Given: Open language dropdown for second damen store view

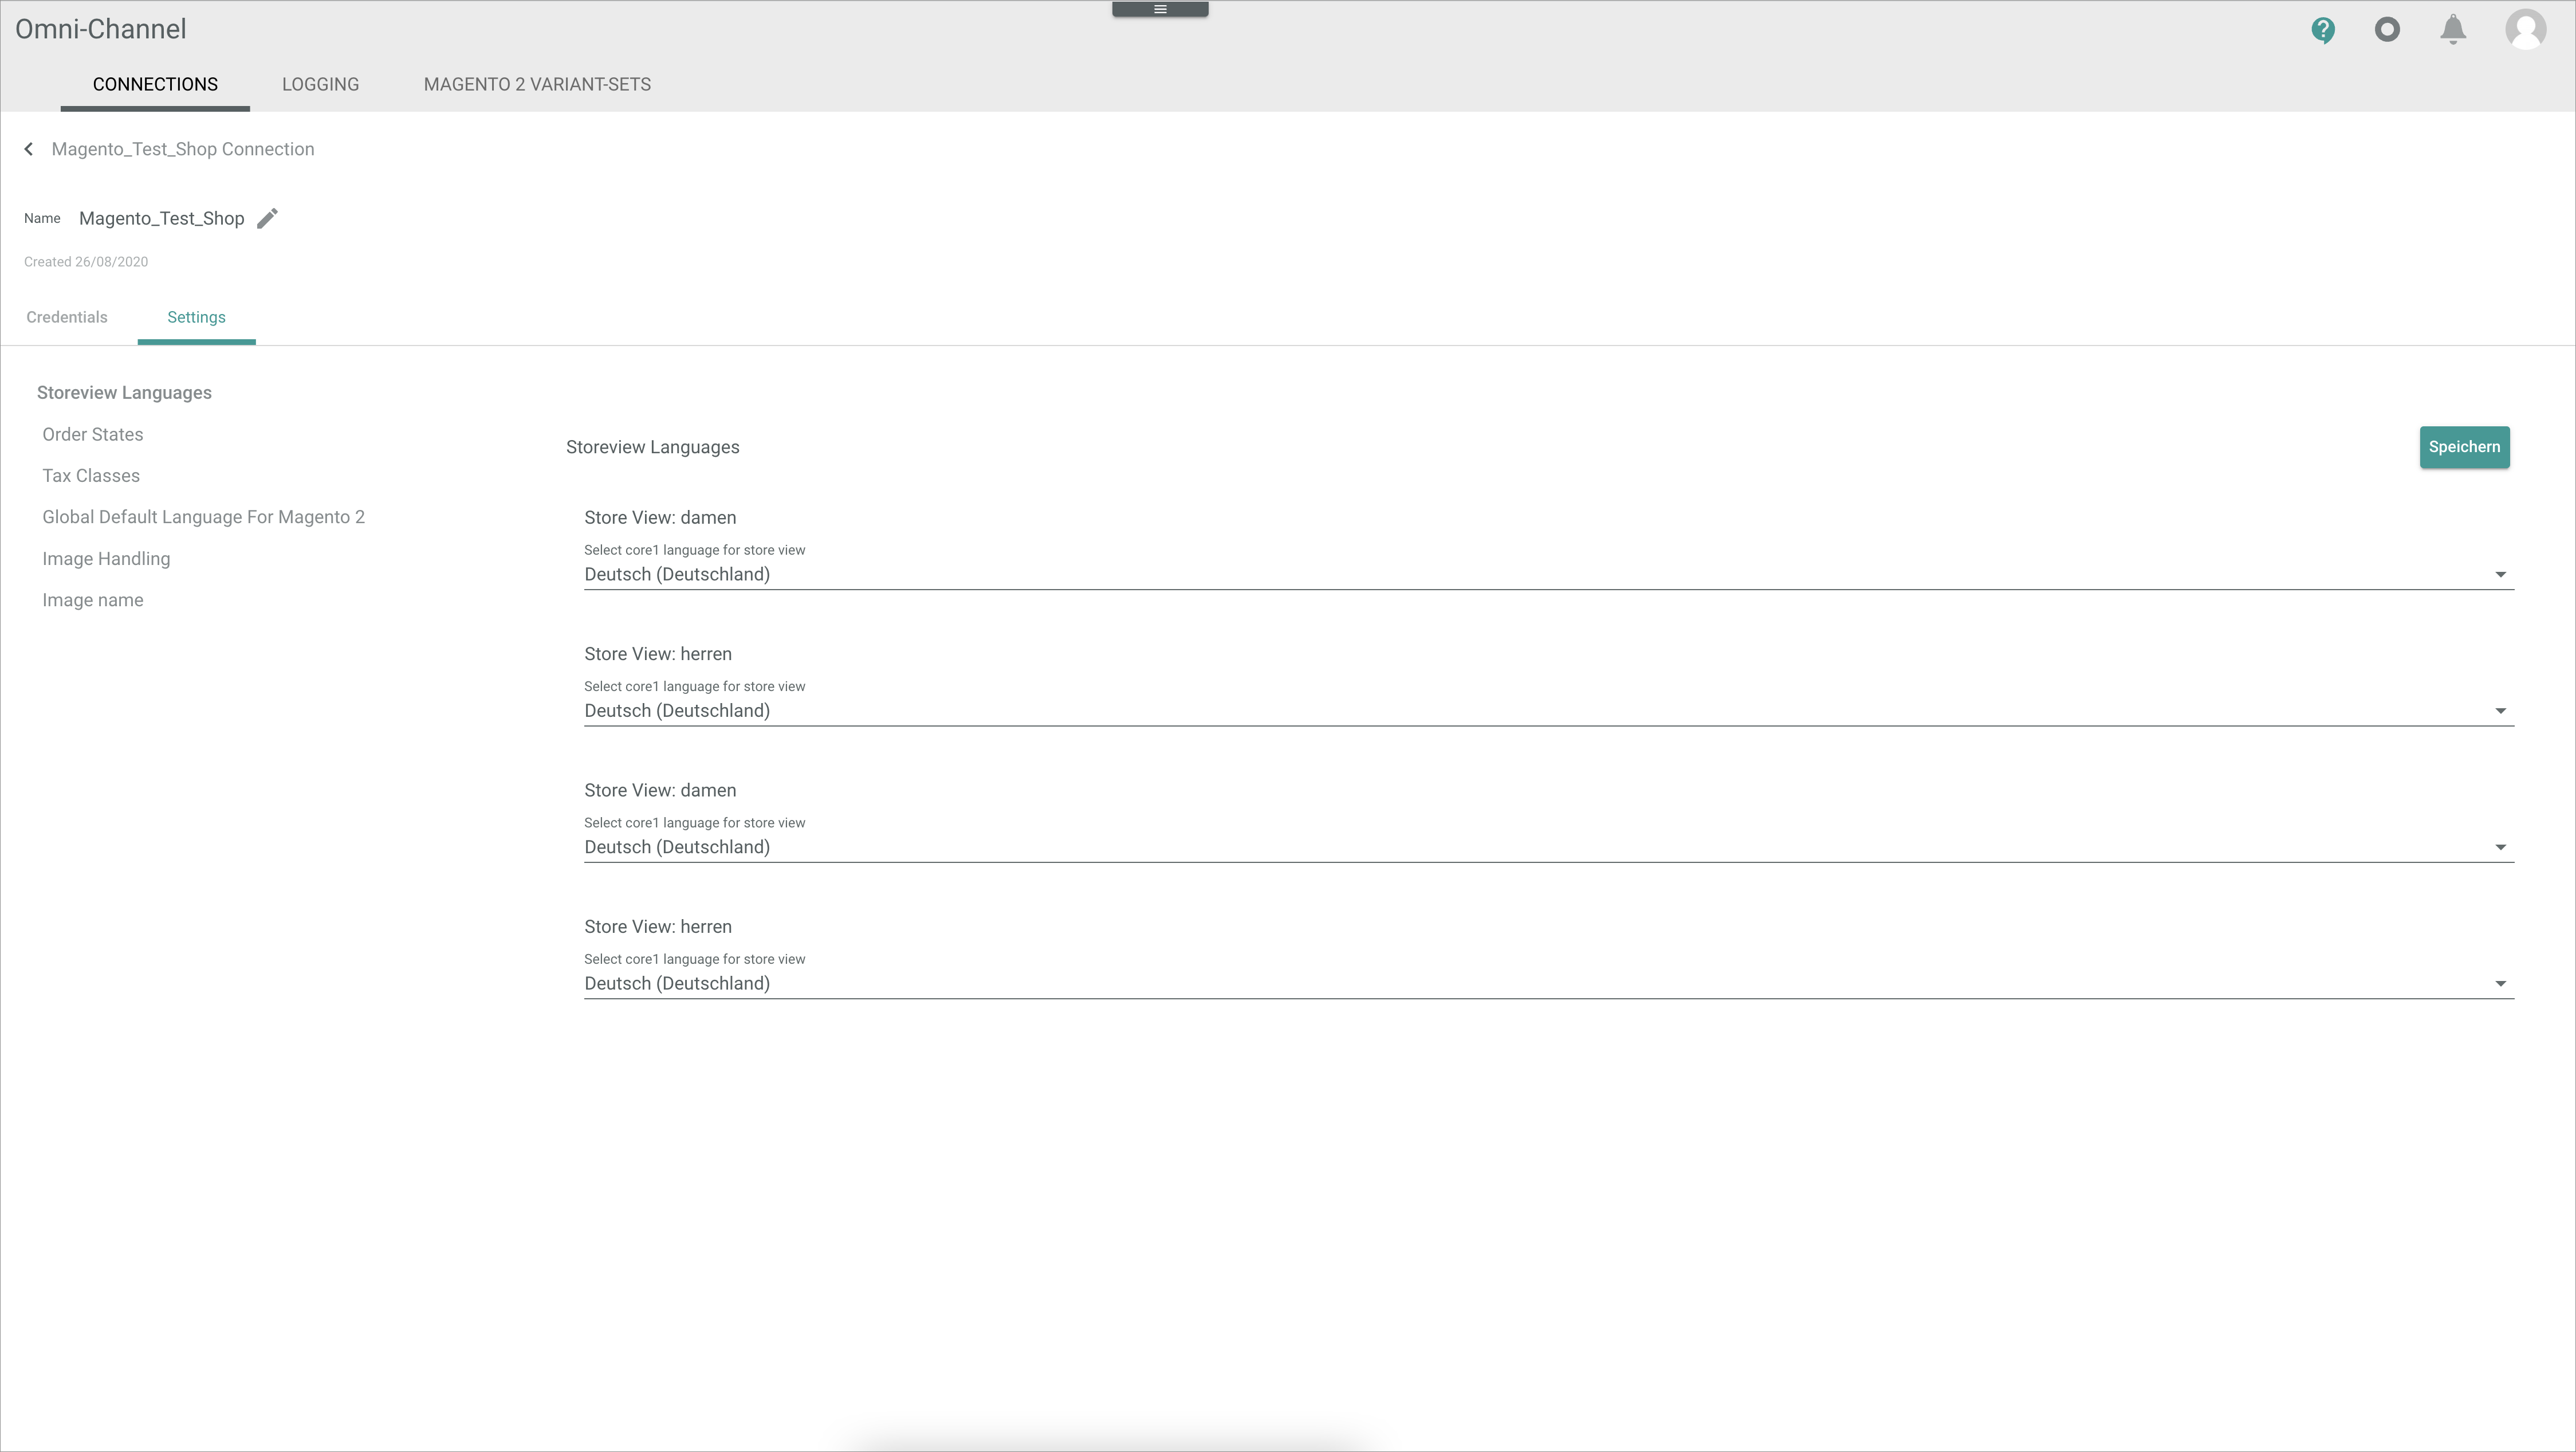Looking at the screenshot, I should pos(1548,847).
